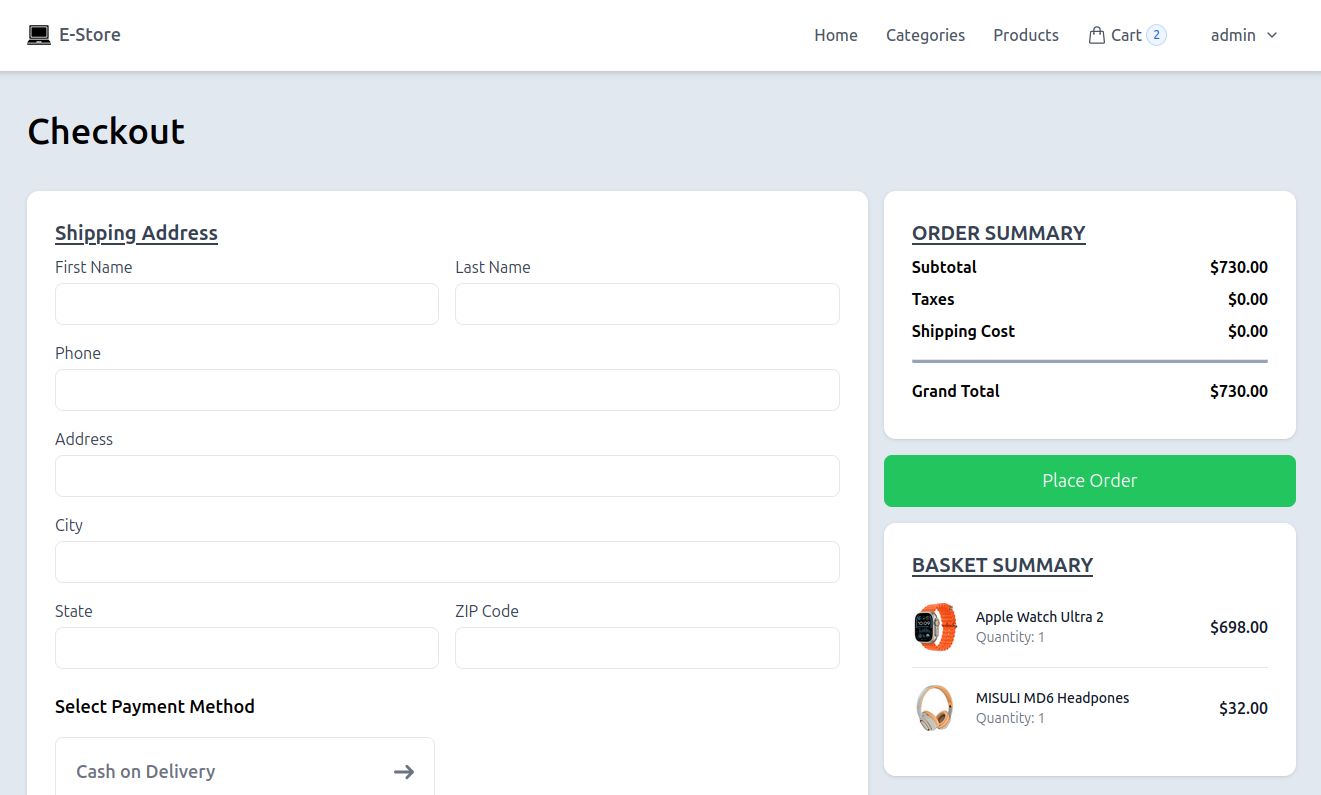Click the ZIP Code input field
Image resolution: width=1321 pixels, height=795 pixels.
point(646,648)
